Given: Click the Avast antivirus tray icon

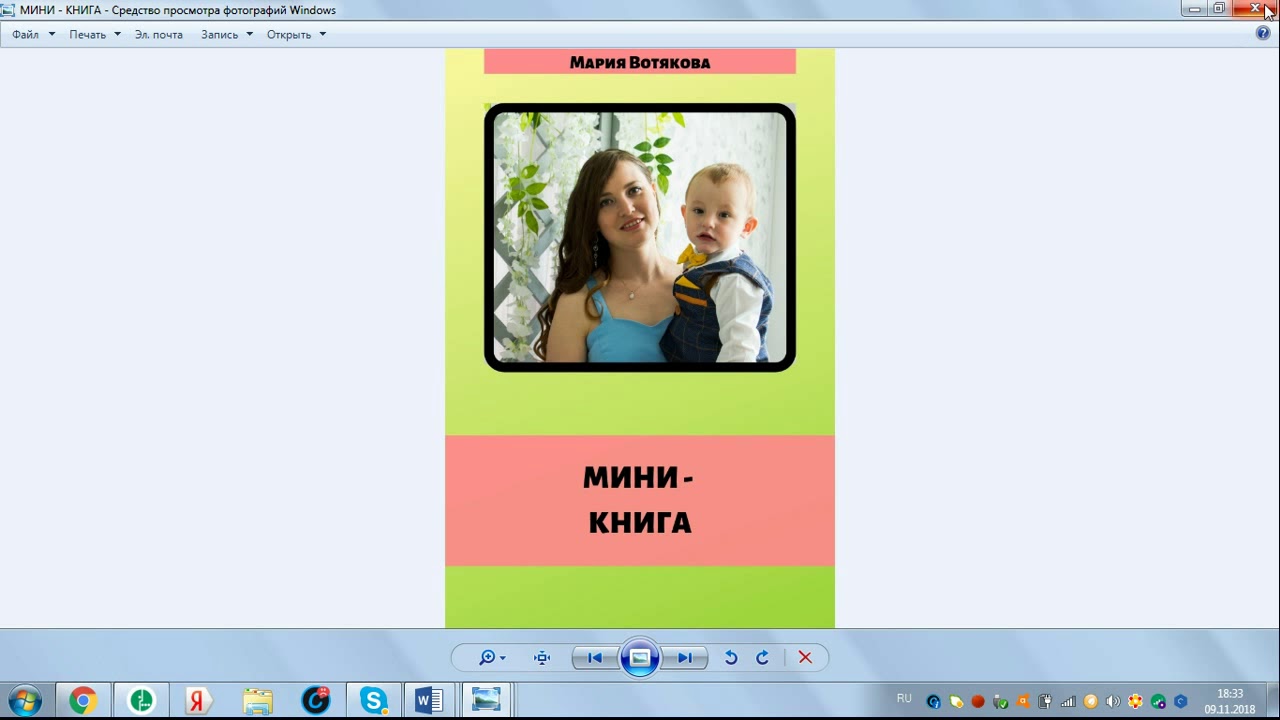Looking at the screenshot, I should [x=1022, y=701].
